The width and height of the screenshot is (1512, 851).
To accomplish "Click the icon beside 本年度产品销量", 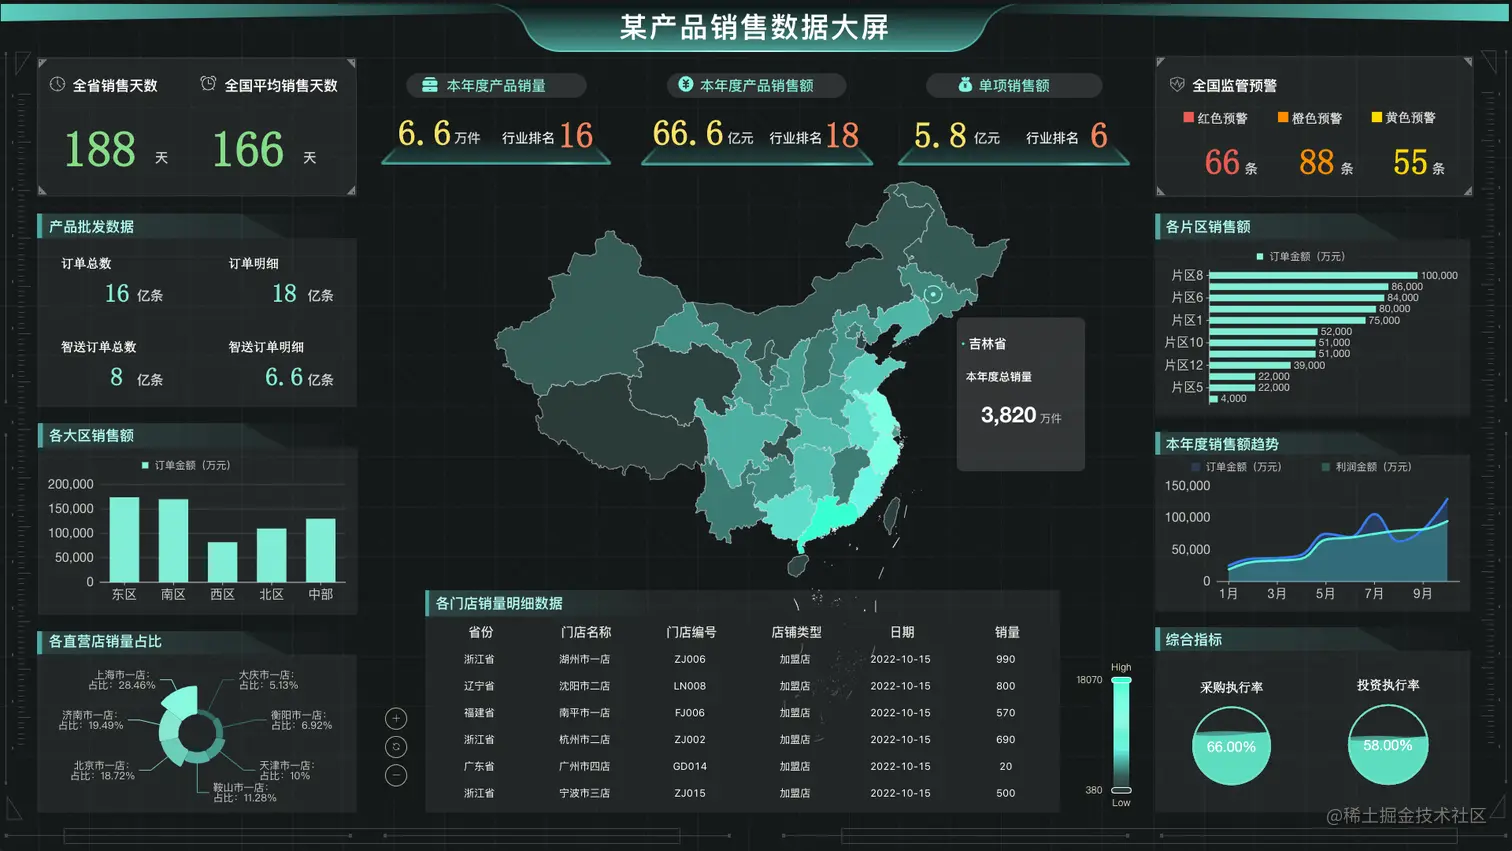I will coord(430,85).
